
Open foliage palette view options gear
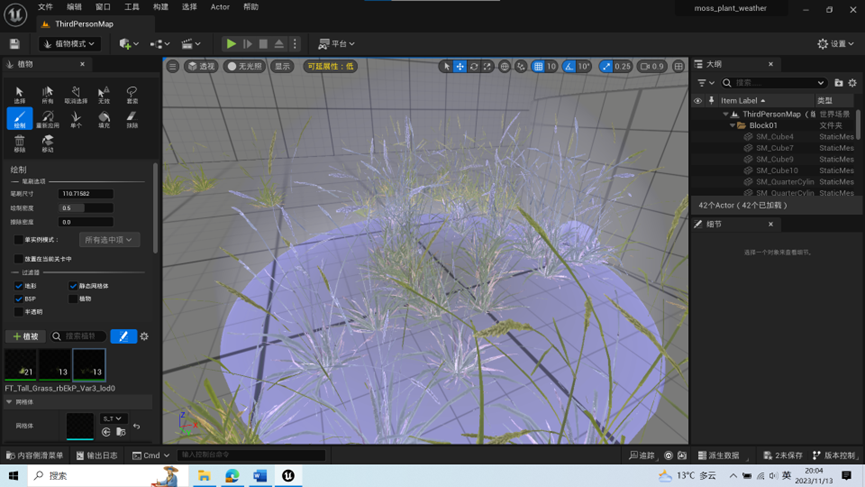(144, 336)
